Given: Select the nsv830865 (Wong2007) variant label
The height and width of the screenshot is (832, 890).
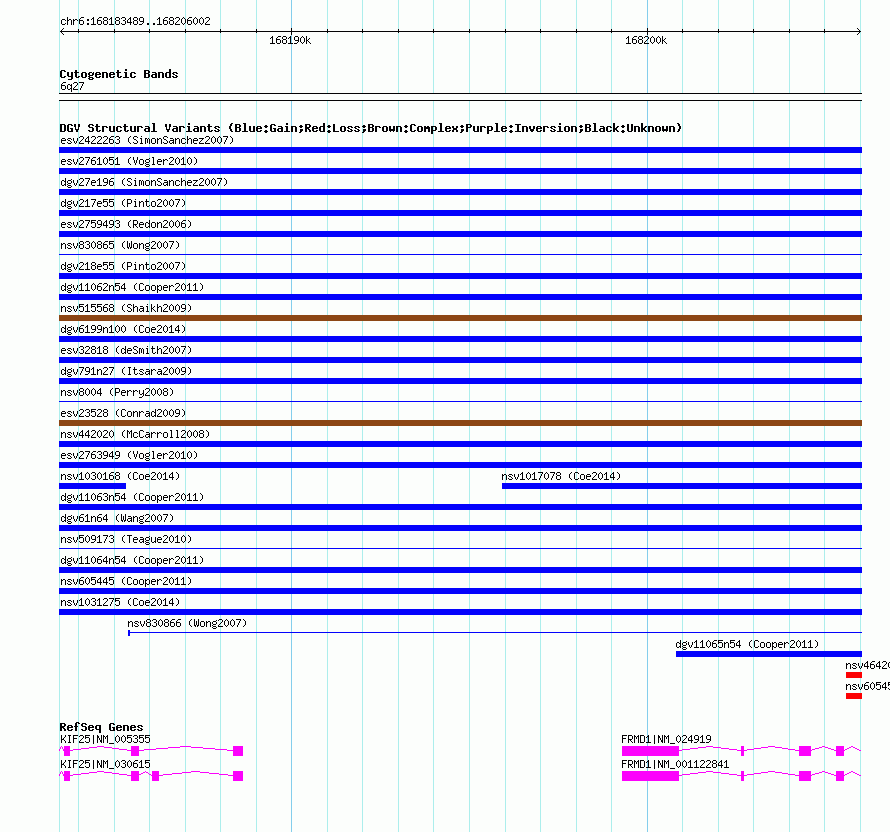Looking at the screenshot, I should 120,245.
